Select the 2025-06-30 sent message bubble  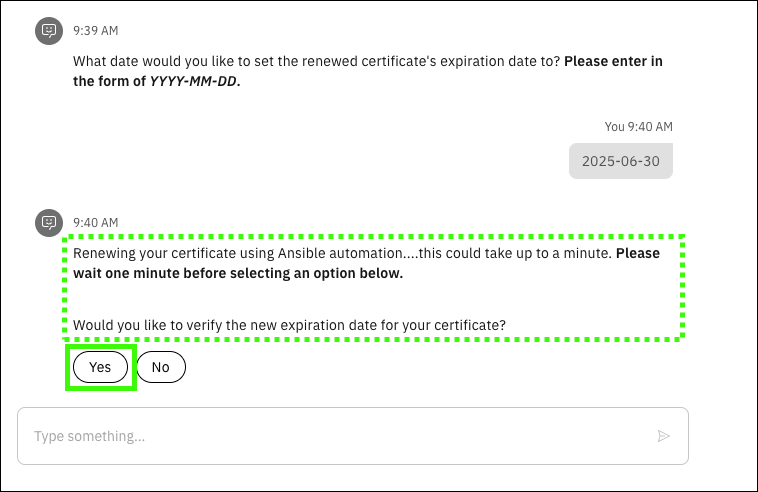click(x=621, y=160)
